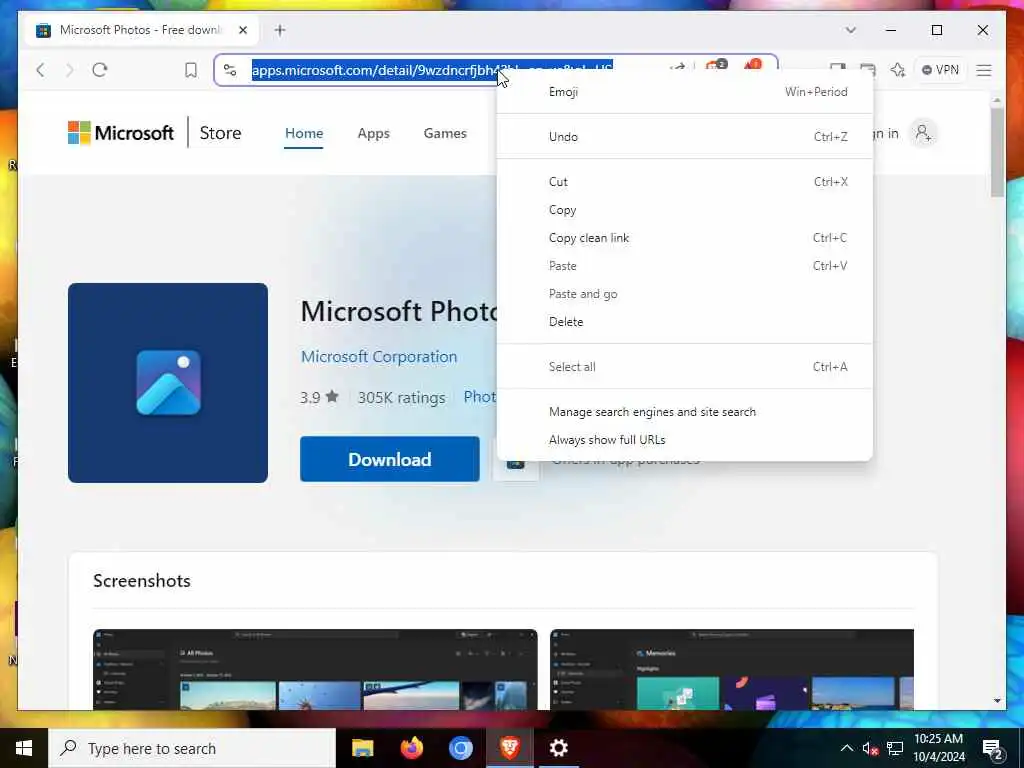Open site settings icon in address bar

(230, 70)
